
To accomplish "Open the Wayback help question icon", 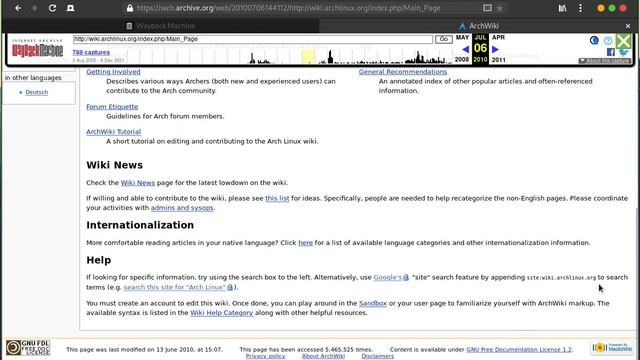I will [x=608, y=40].
